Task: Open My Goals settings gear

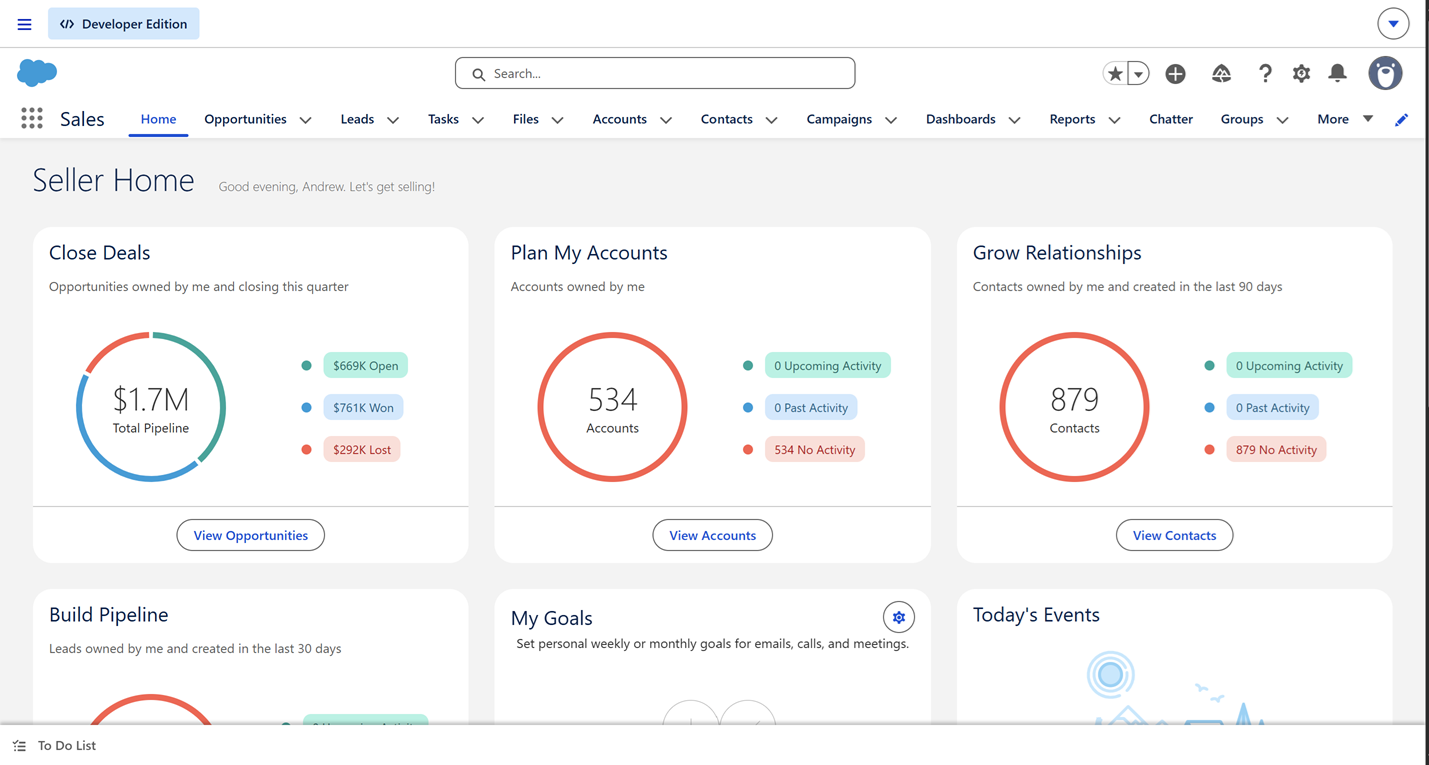Action: pyautogui.click(x=899, y=617)
